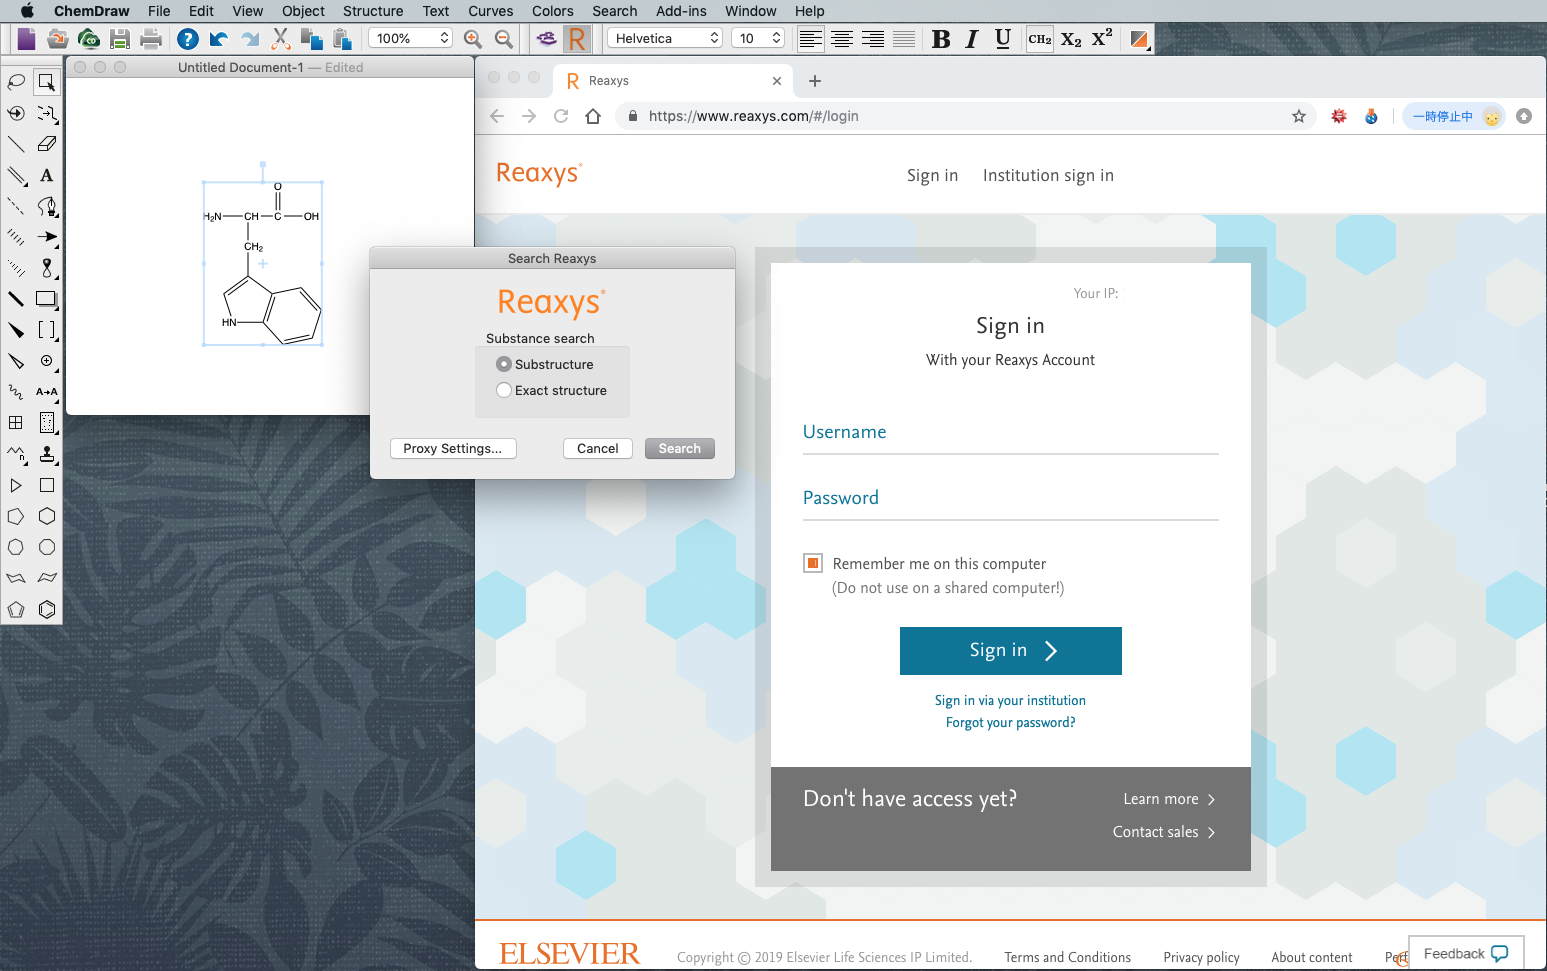This screenshot has width=1547, height=971.
Task: Click the Print icon in toolbar
Action: click(x=151, y=39)
